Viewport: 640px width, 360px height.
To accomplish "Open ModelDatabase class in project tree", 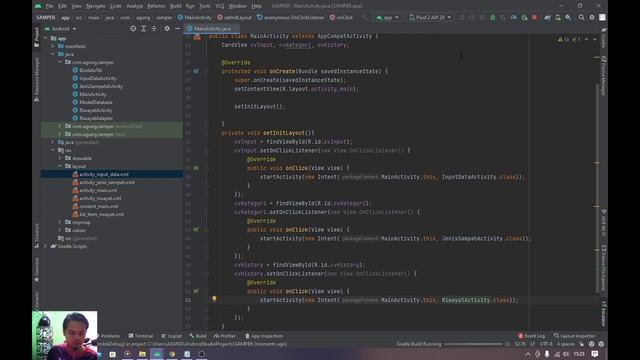I will [96, 102].
